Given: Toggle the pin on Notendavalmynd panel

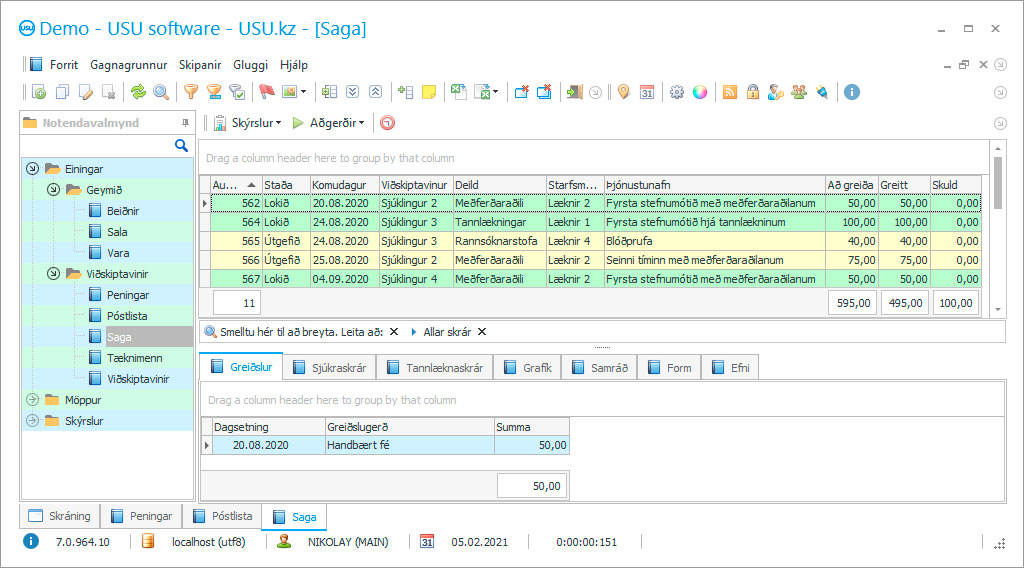Looking at the screenshot, I should click(185, 123).
